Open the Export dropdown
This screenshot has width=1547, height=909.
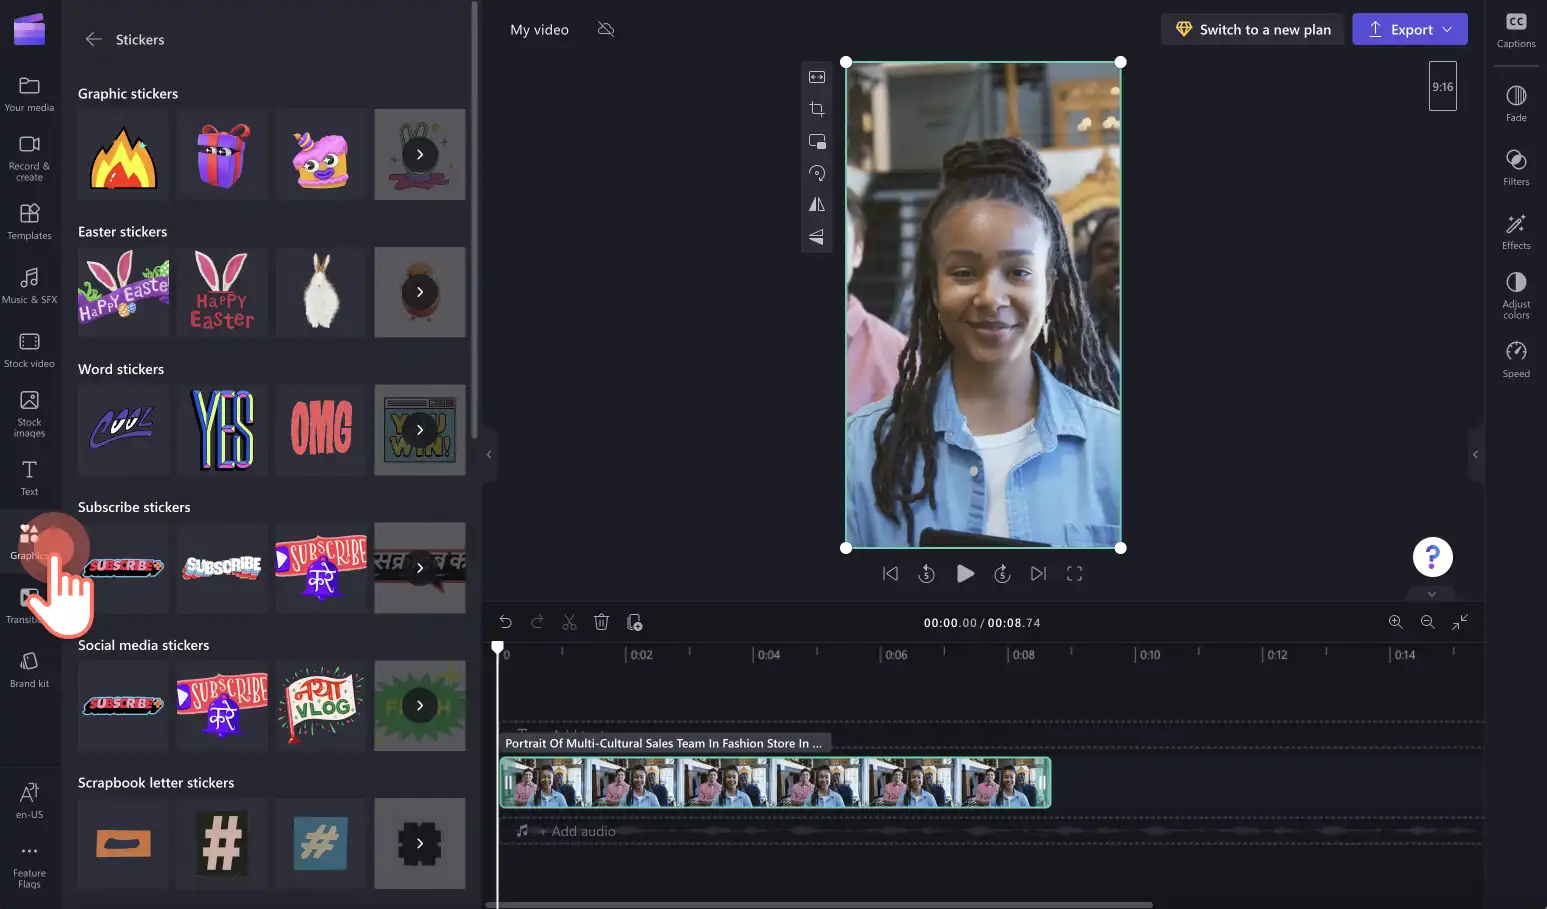(x=1410, y=29)
